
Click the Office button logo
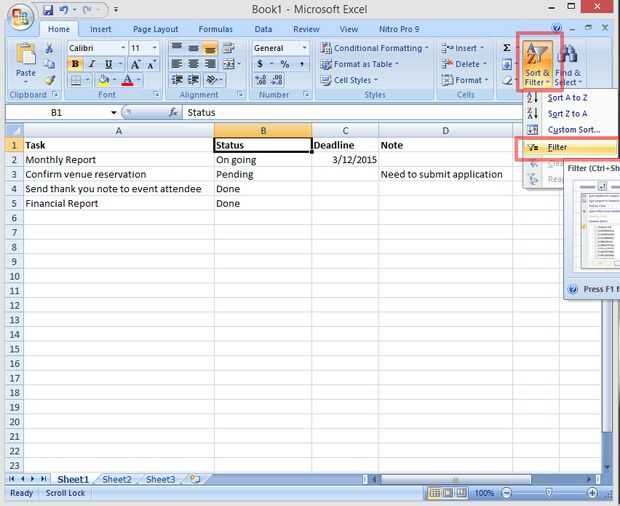[20, 17]
